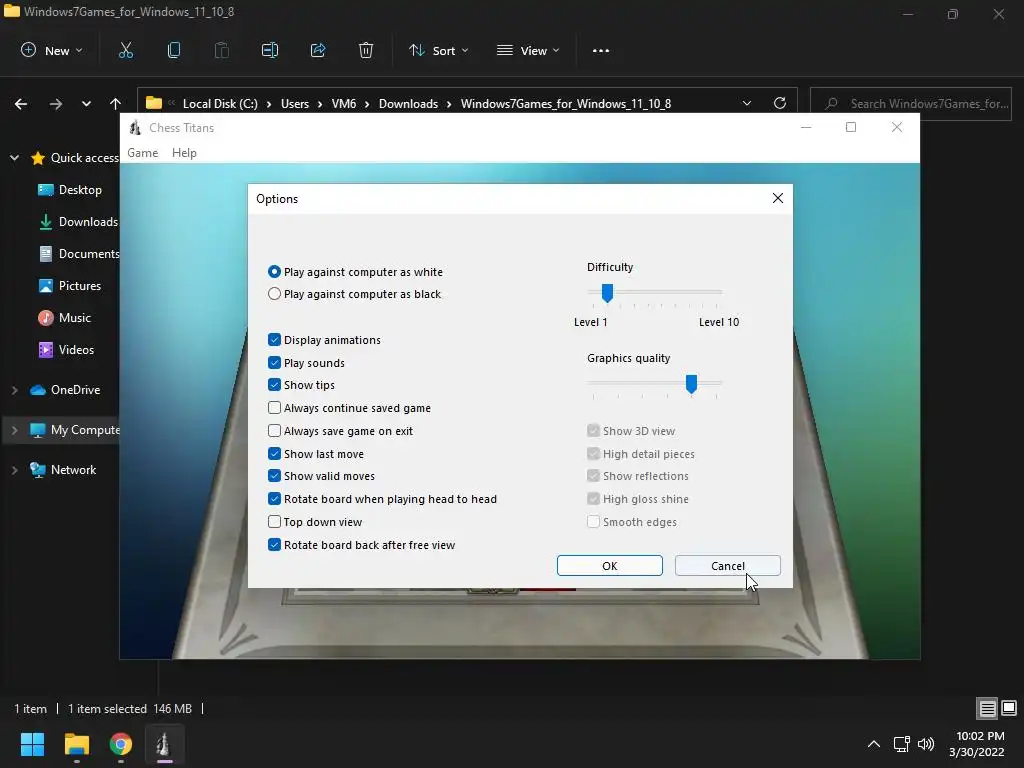Image resolution: width=1024 pixels, height=768 pixels.
Task: Open Google Chrome from the taskbar
Action: [x=121, y=744]
